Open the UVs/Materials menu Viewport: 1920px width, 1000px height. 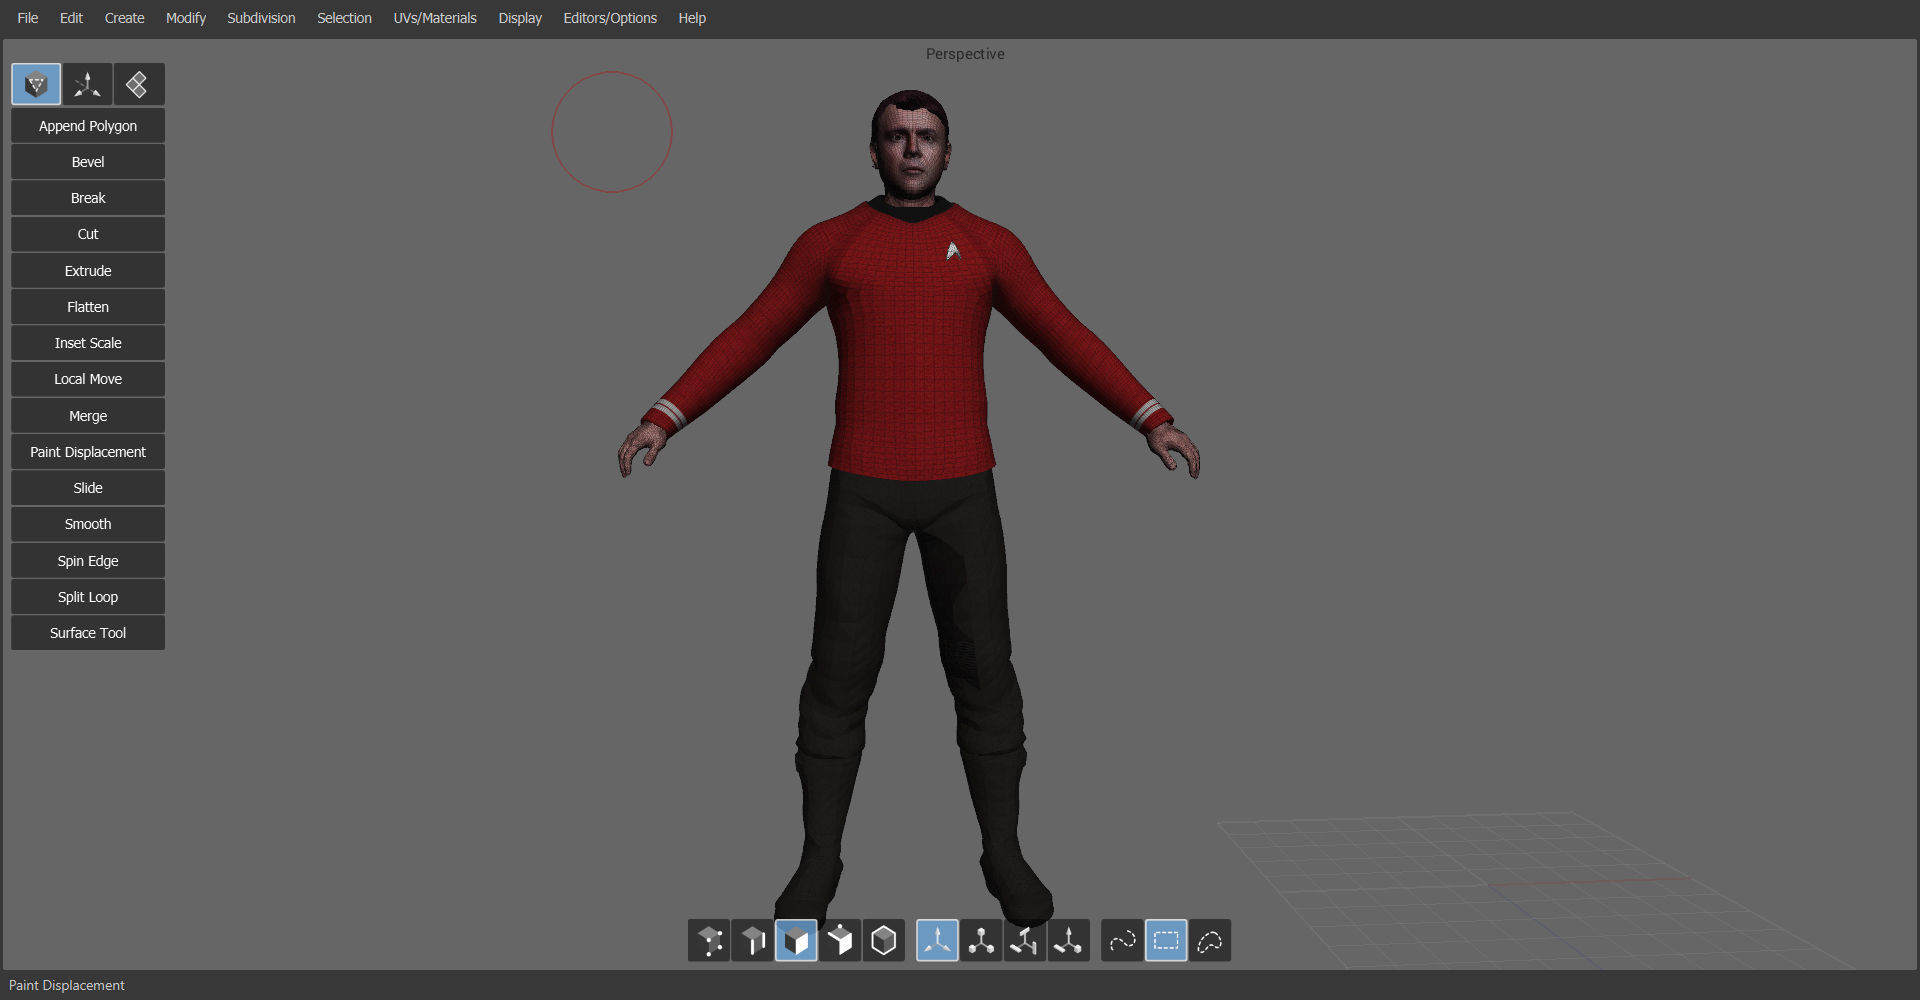435,18
